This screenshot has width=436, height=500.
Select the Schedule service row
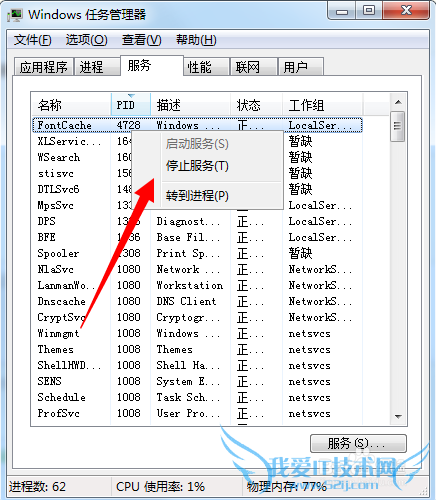pyautogui.click(x=197, y=397)
